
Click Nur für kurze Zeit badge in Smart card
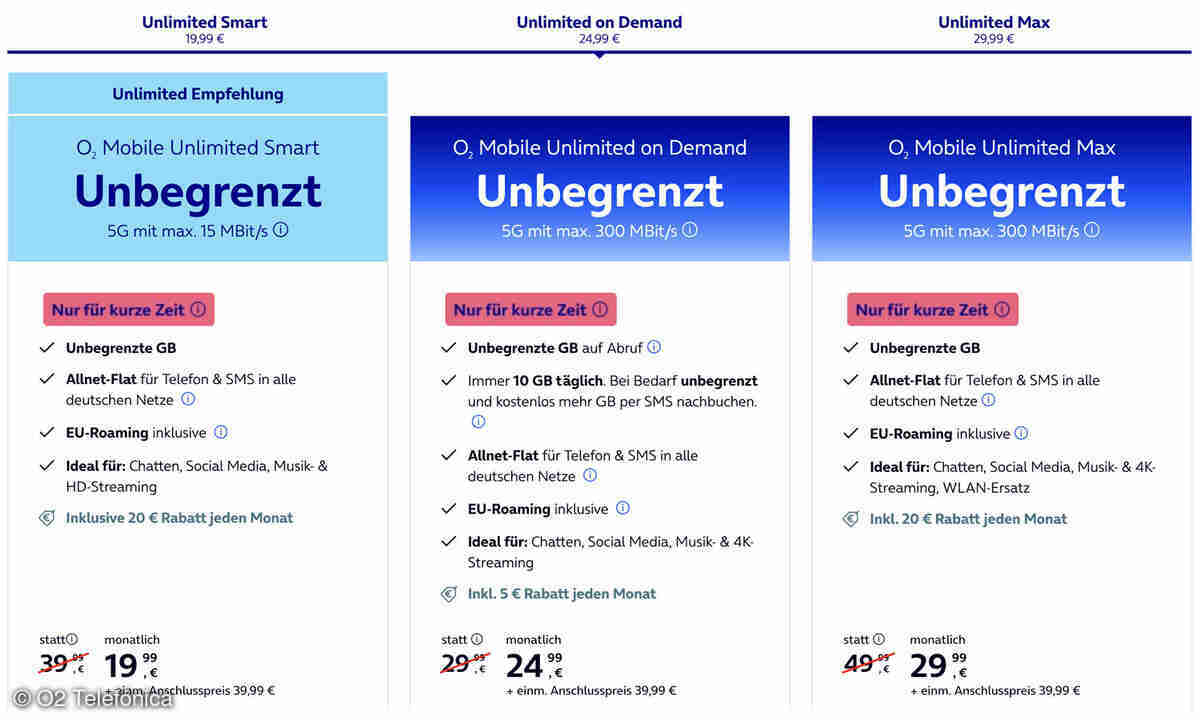pos(129,309)
